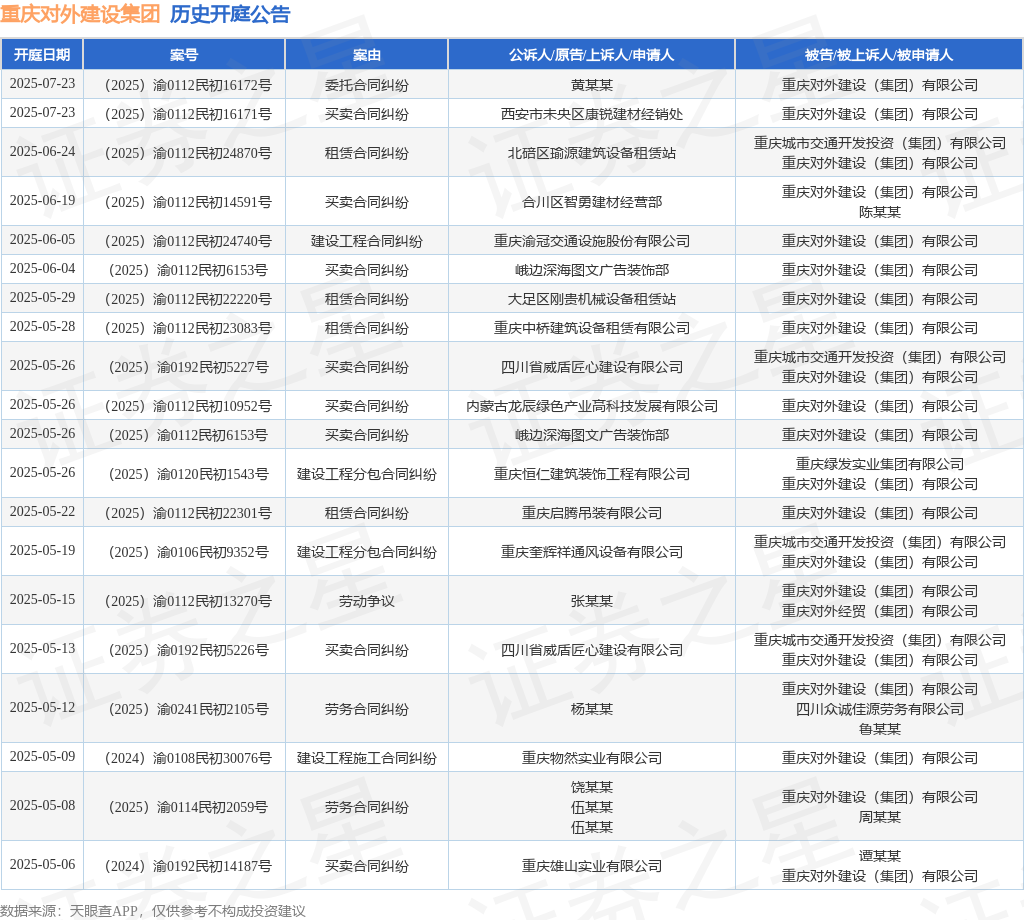Viewport: 1024px width, 920px height.
Task: Click plaintiff 重庆启腾吊装有限公司
Action: coord(592,513)
